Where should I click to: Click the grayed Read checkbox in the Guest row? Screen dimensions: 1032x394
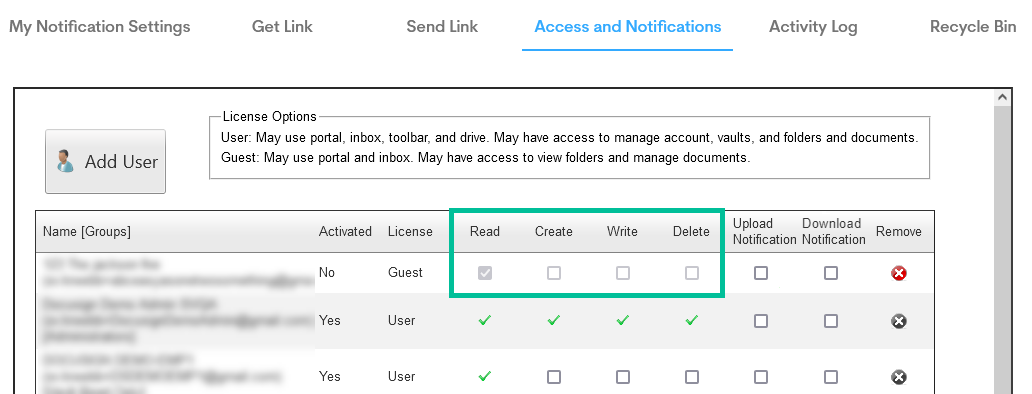[x=485, y=272]
